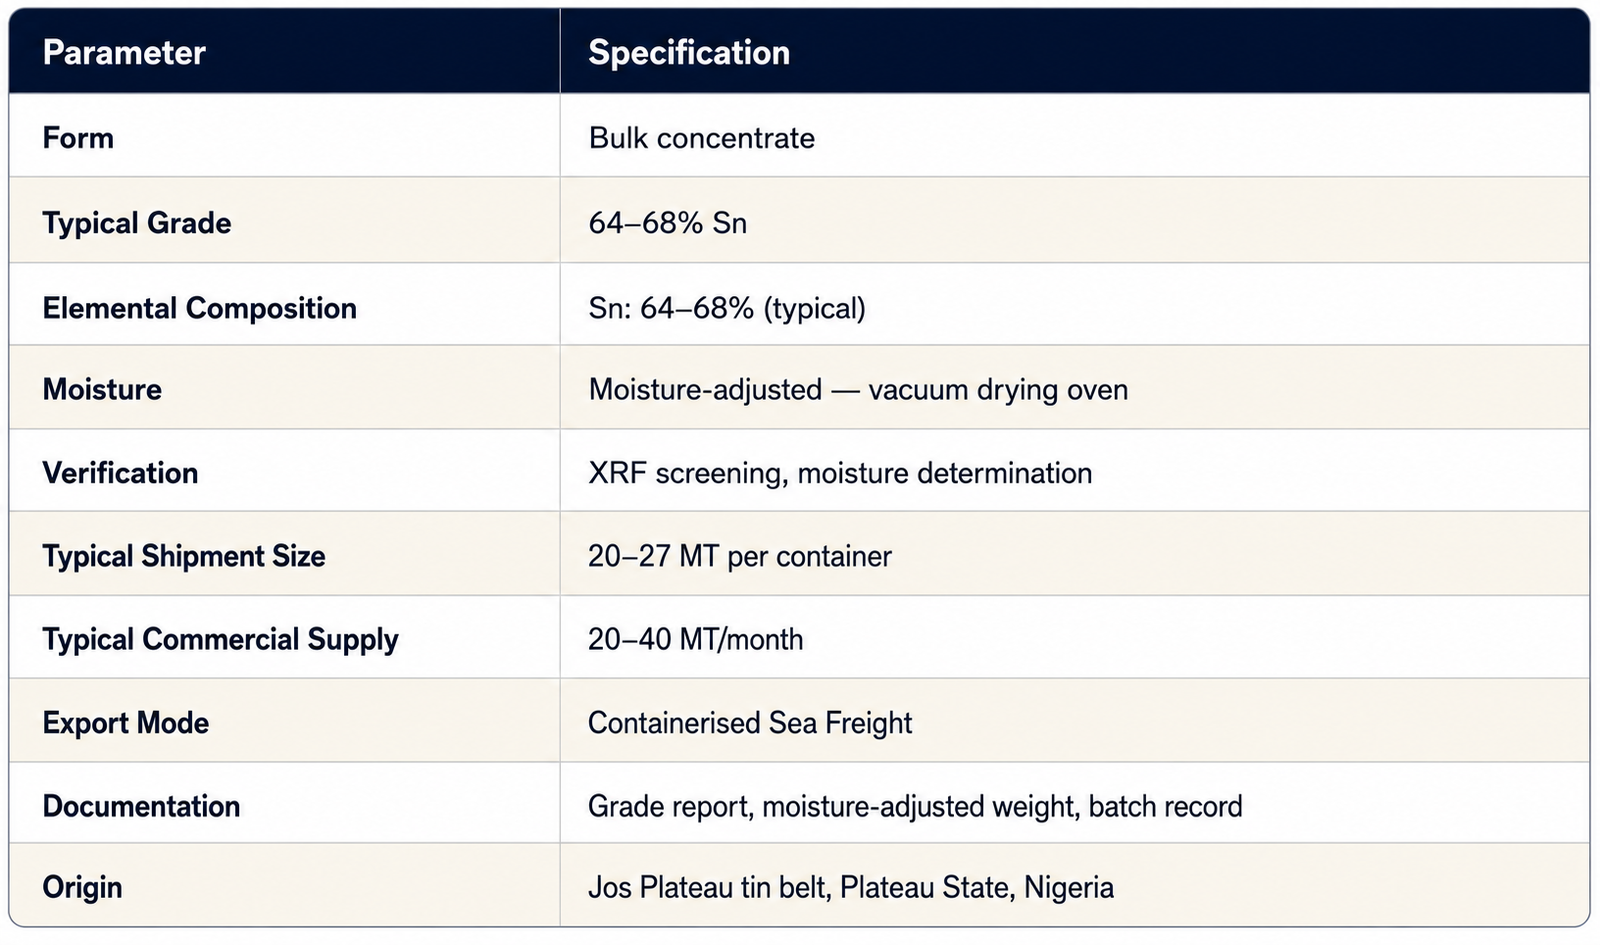Select the Typical Commercial Supply label
This screenshot has height=945, width=1600.
coord(220,640)
